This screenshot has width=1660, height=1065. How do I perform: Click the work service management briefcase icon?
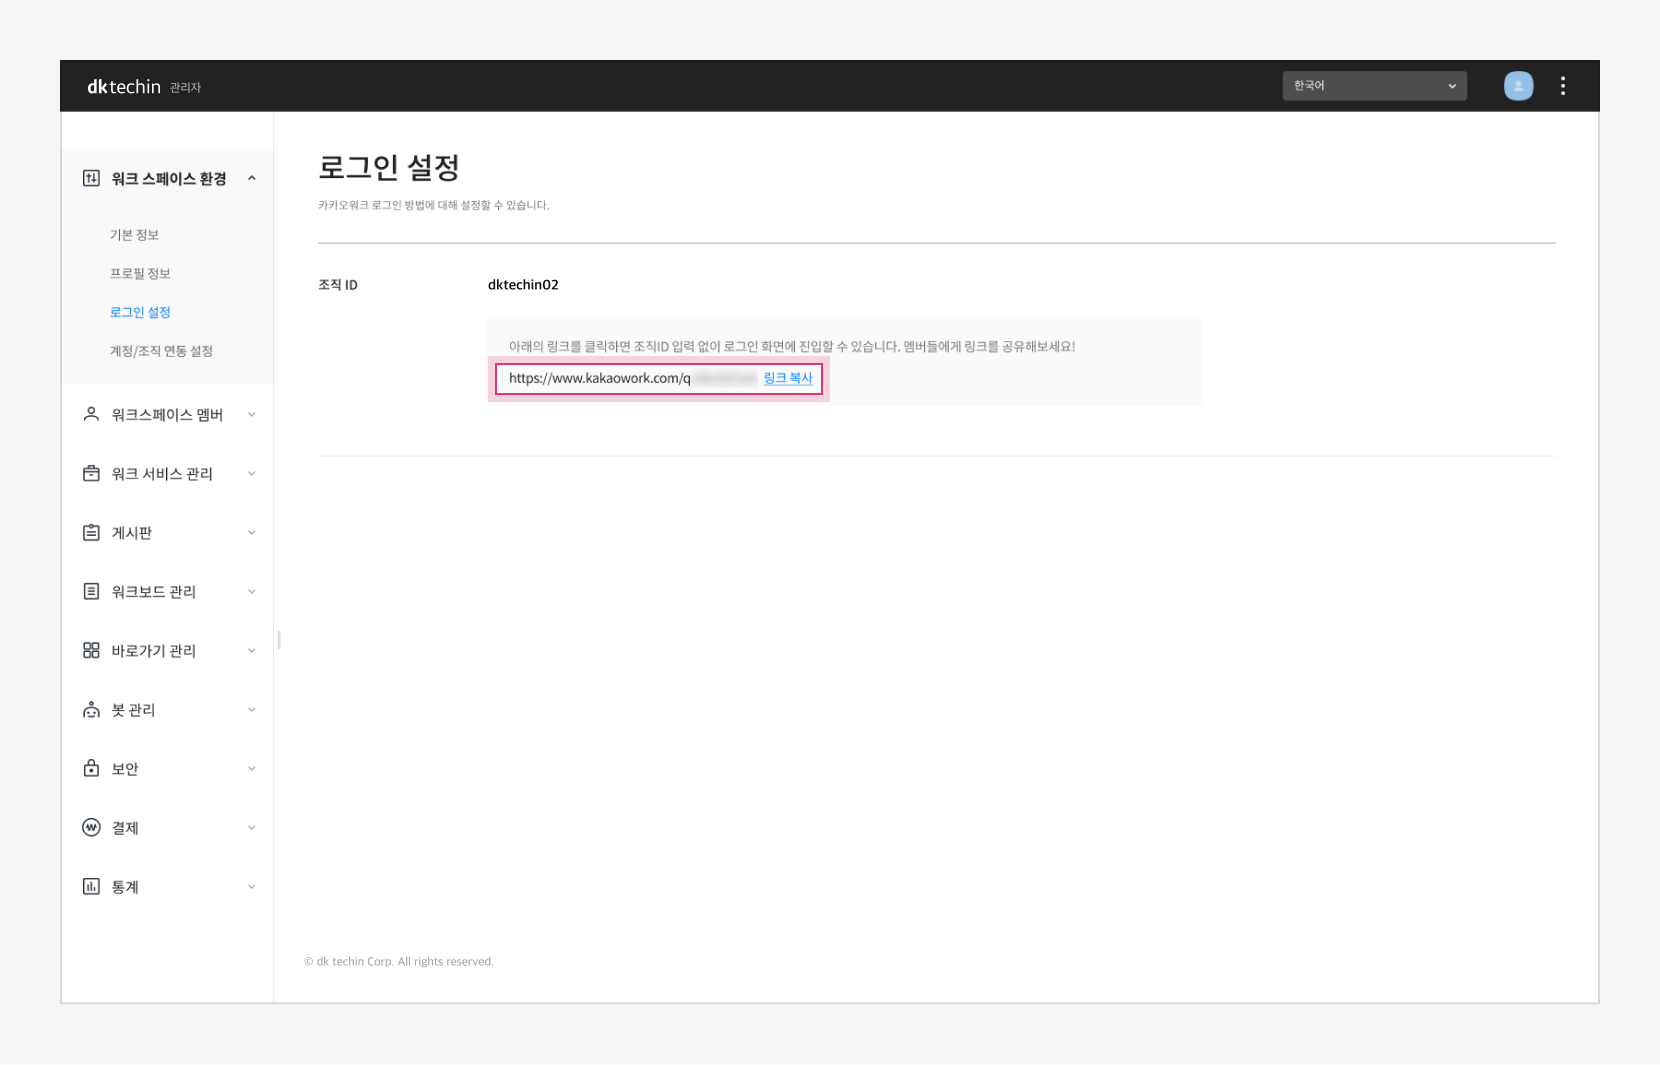coord(91,473)
